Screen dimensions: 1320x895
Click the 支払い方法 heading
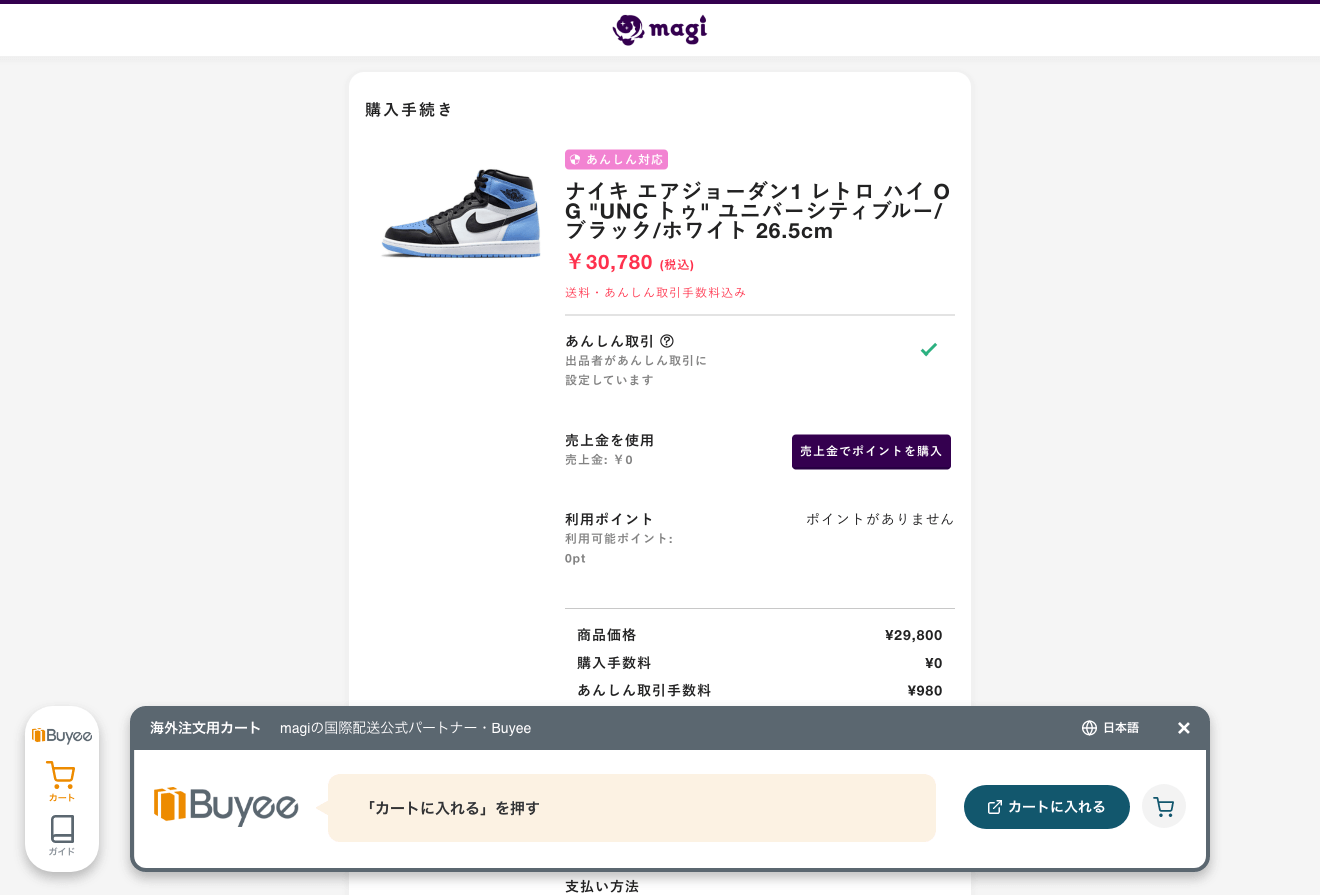pos(602,886)
